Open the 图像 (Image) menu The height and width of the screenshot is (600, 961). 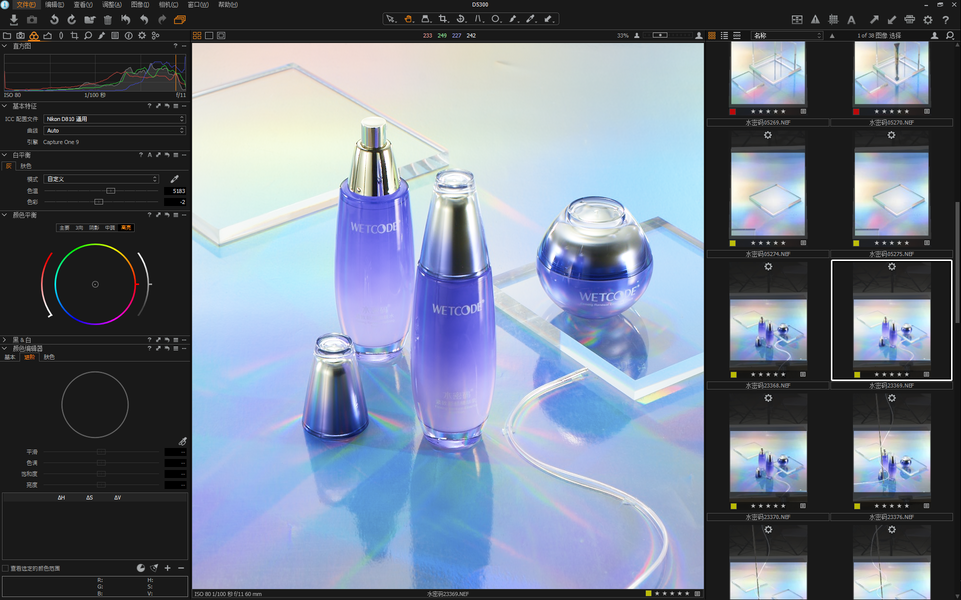click(140, 4)
